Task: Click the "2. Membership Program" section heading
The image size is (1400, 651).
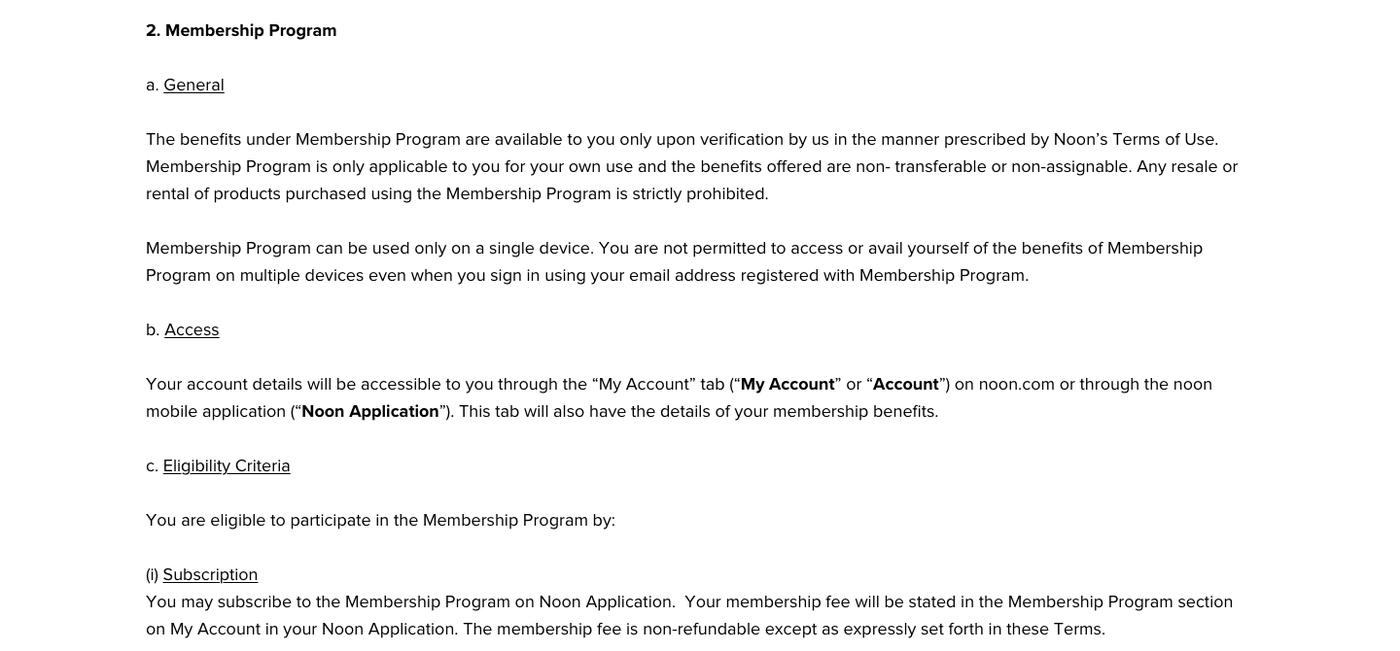Action: 241,30
